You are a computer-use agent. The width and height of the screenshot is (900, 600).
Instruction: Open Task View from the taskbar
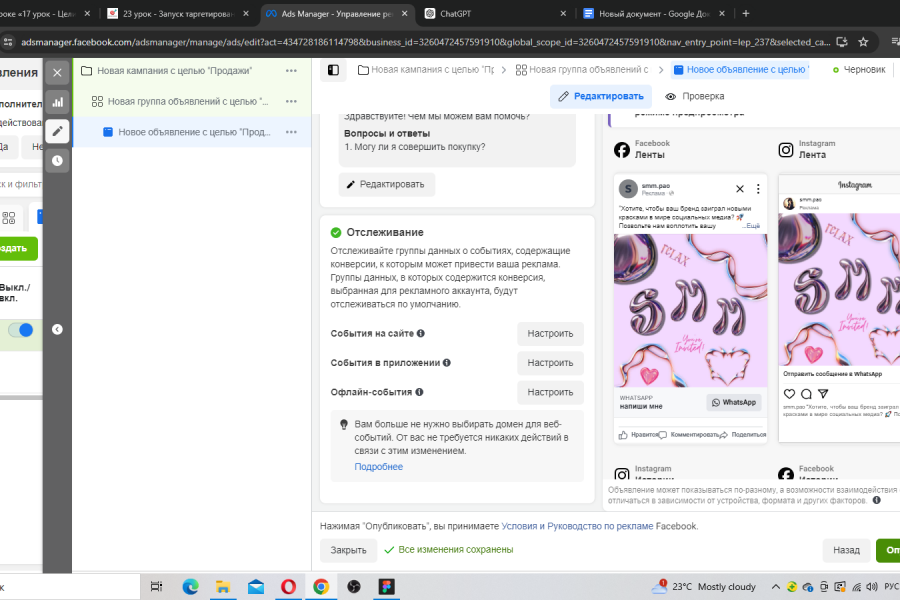[x=156, y=587]
